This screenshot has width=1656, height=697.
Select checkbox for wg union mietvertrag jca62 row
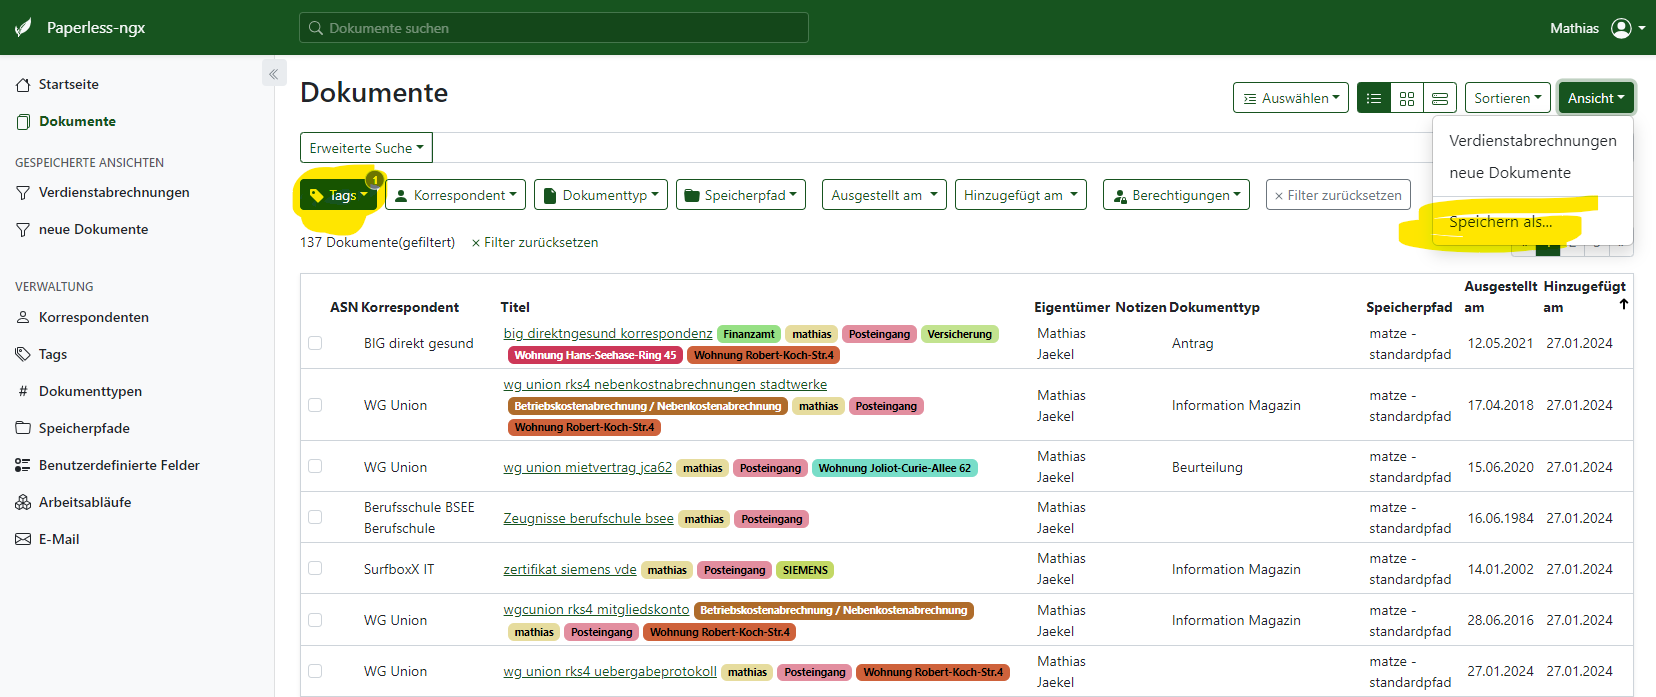point(315,466)
